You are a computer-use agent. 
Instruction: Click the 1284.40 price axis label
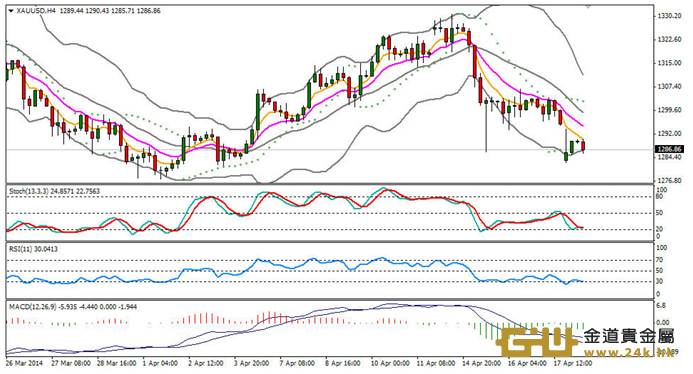(669, 157)
